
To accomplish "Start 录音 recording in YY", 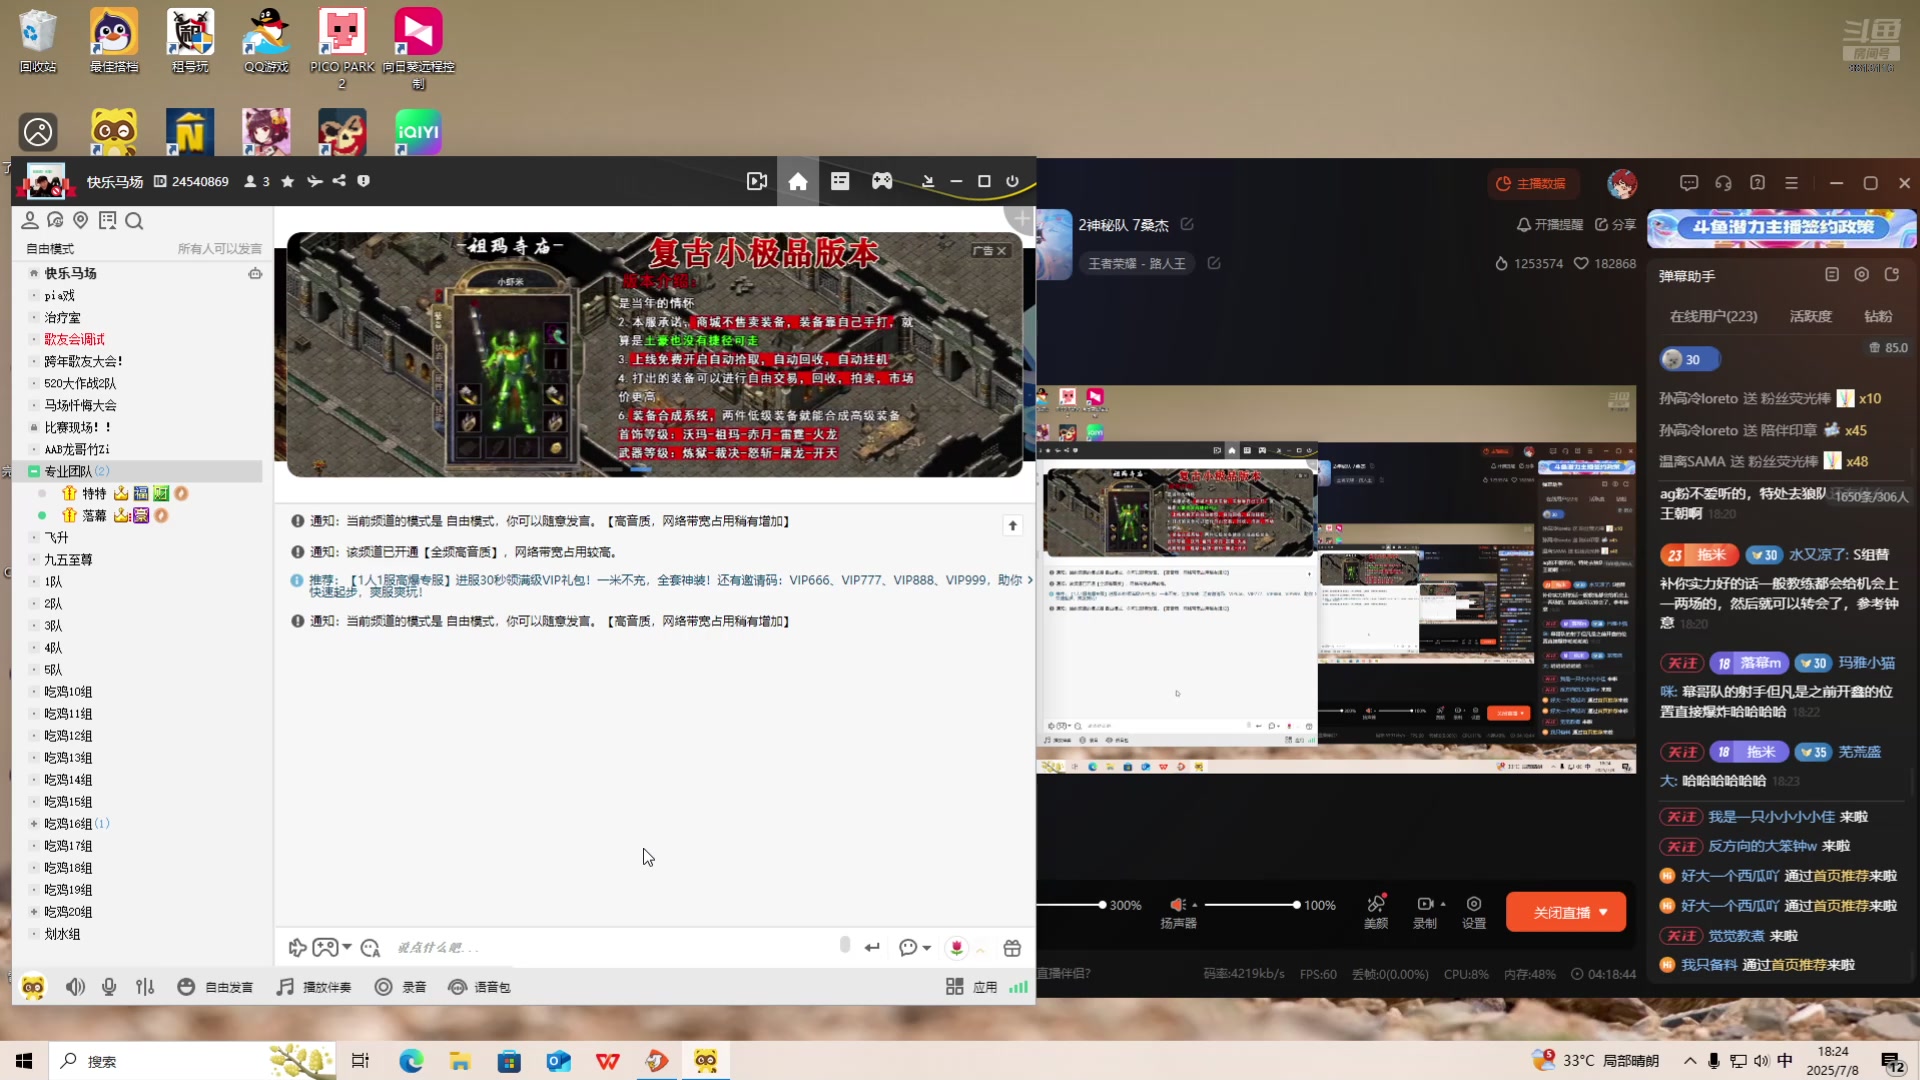I will pos(401,987).
